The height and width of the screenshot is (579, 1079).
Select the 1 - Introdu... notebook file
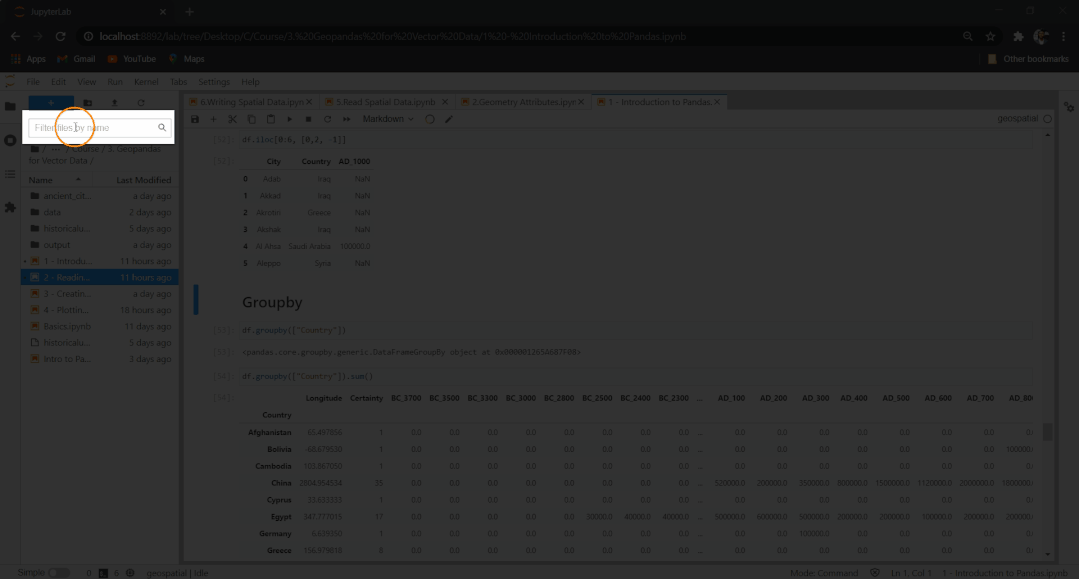[100, 261]
